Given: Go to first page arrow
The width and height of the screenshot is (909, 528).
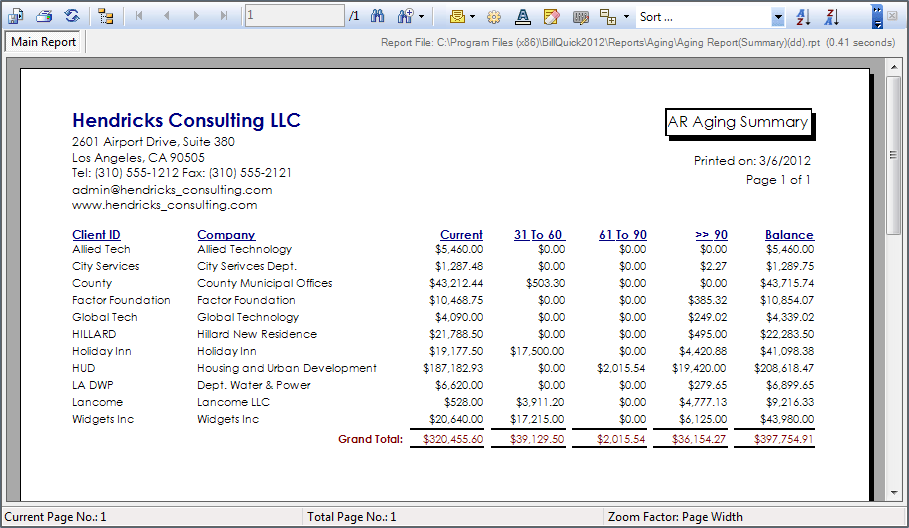Looking at the screenshot, I should click(139, 16).
